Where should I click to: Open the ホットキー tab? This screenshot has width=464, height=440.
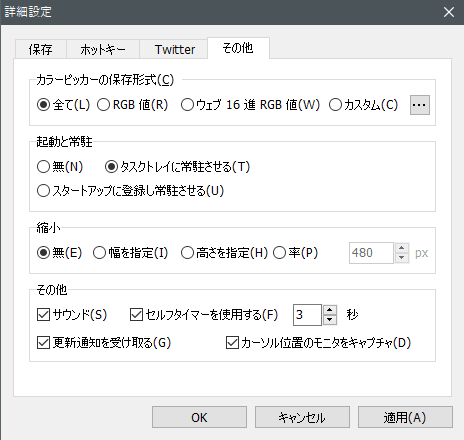click(103, 49)
